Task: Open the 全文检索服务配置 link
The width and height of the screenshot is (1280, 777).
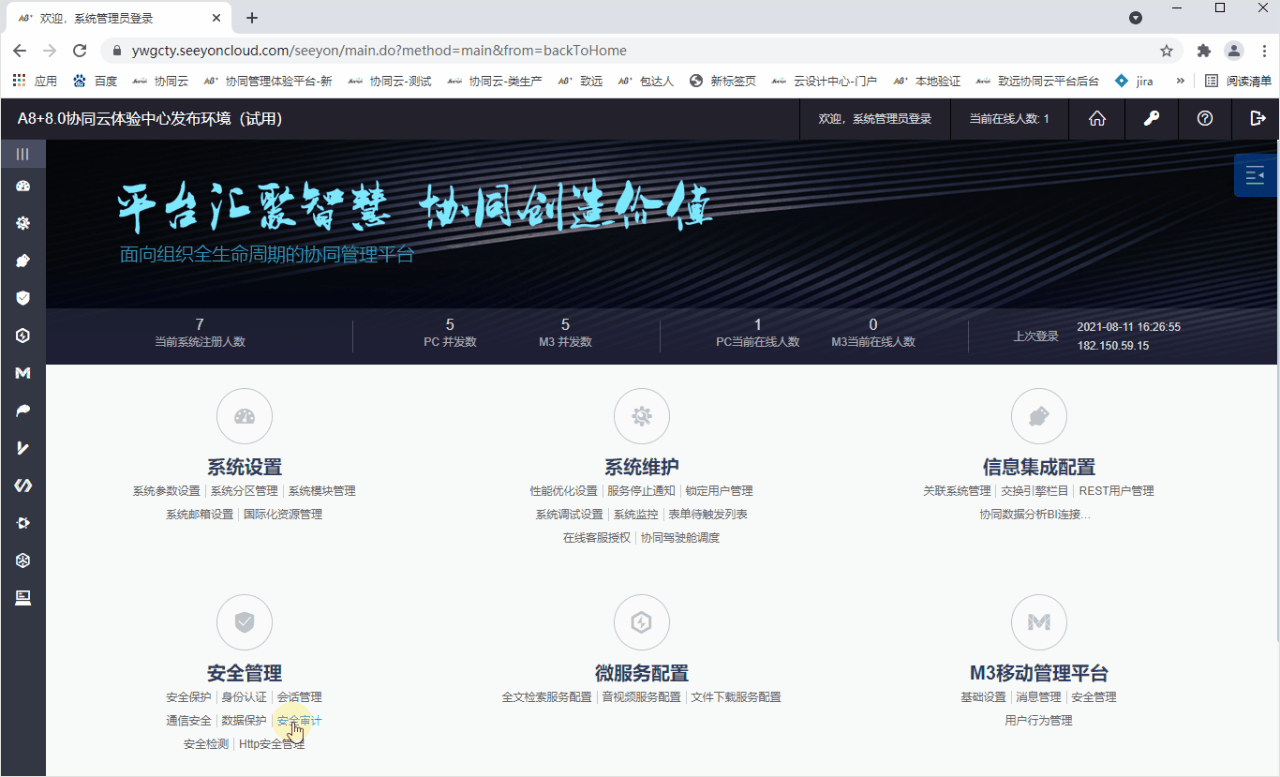Action: click(x=547, y=697)
